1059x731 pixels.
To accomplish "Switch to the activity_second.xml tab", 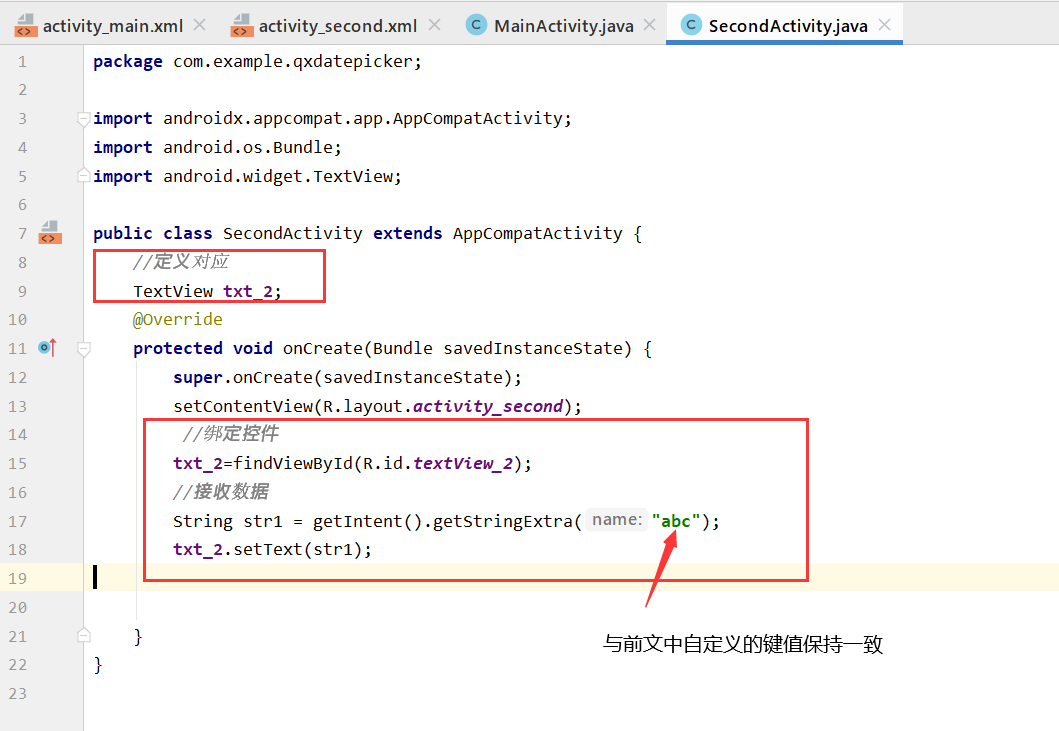I will click(337, 26).
